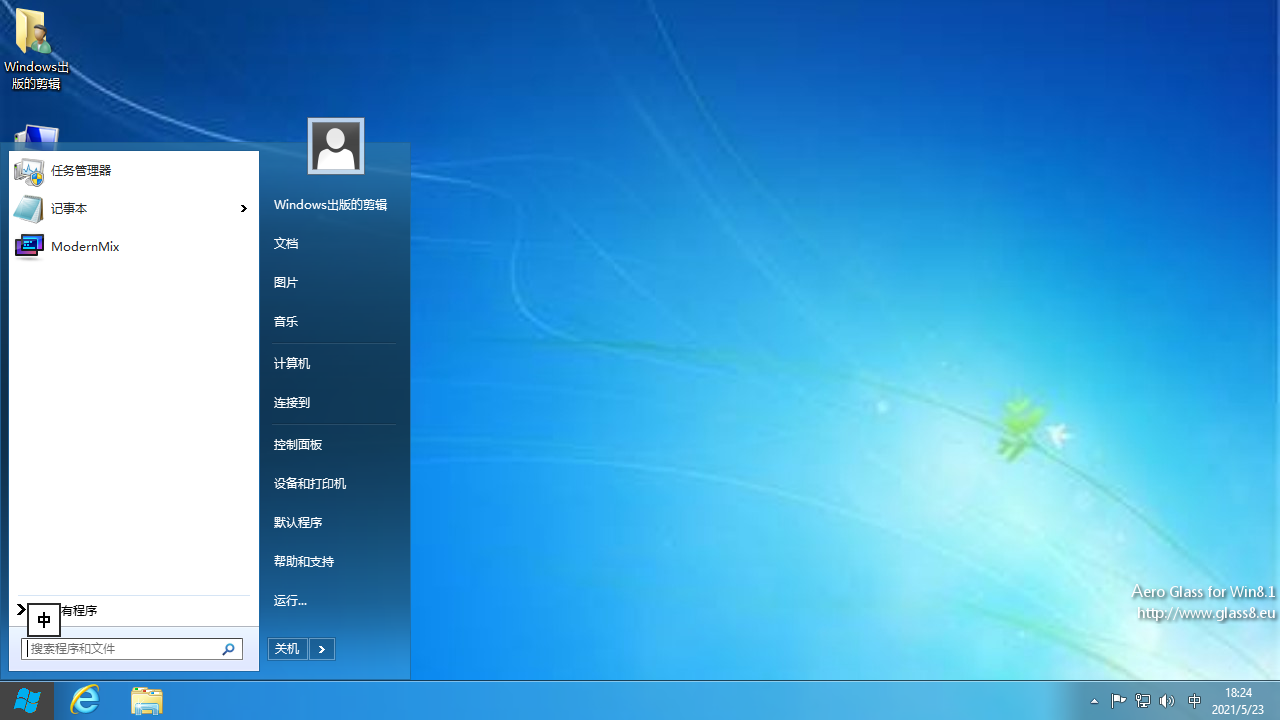Image resolution: width=1280 pixels, height=720 pixels.
Task: Click the 关机 shutdown button
Action: 288,649
